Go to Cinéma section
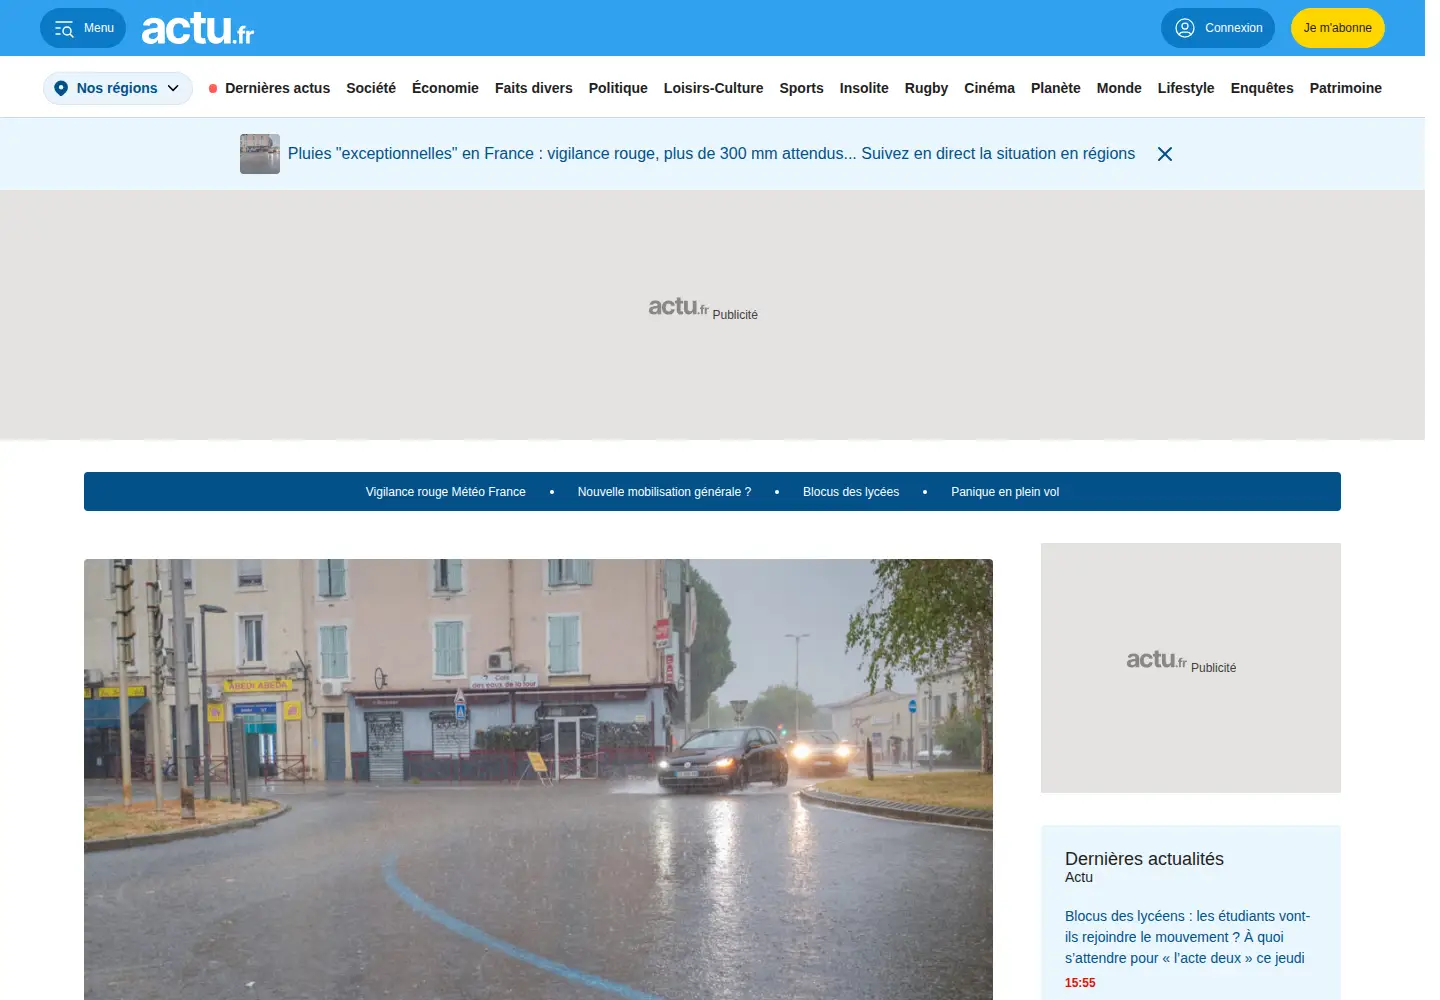 [x=989, y=88]
